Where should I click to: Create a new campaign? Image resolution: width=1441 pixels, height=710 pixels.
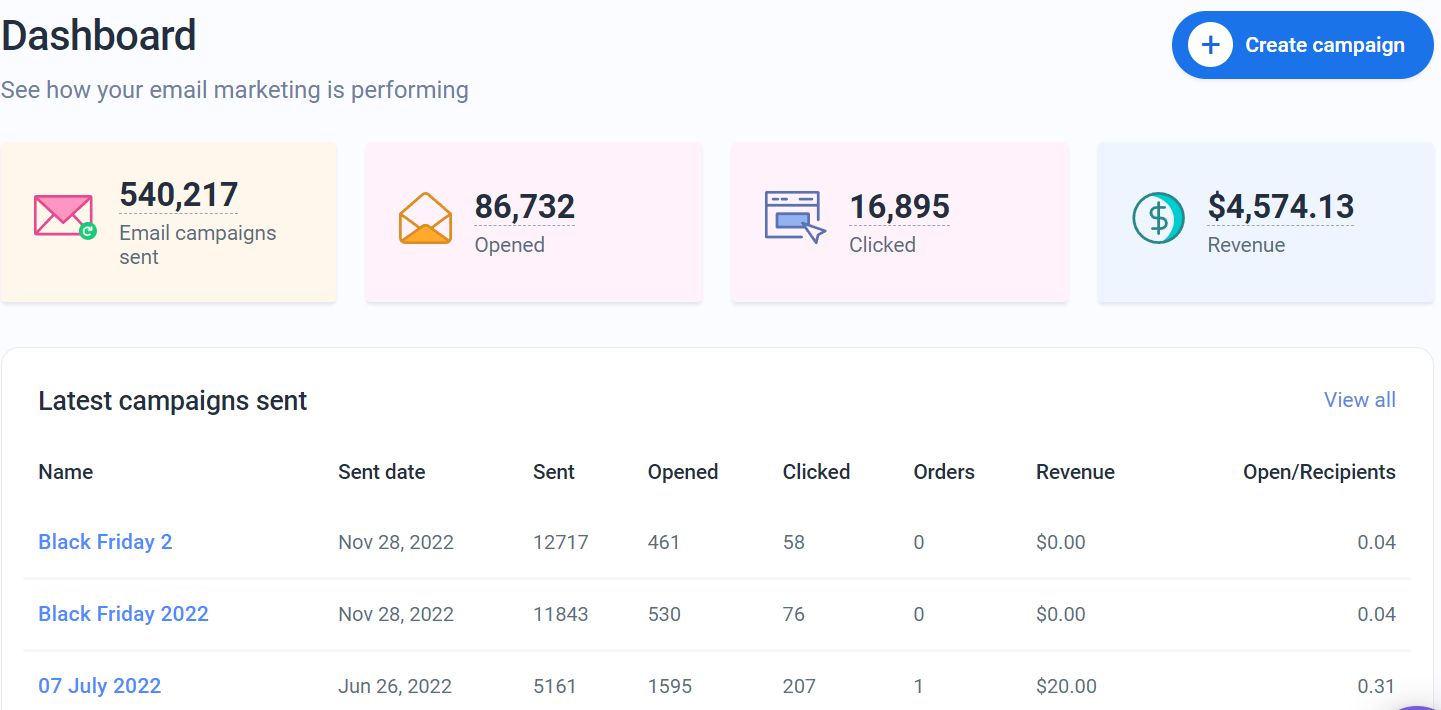click(x=1302, y=45)
